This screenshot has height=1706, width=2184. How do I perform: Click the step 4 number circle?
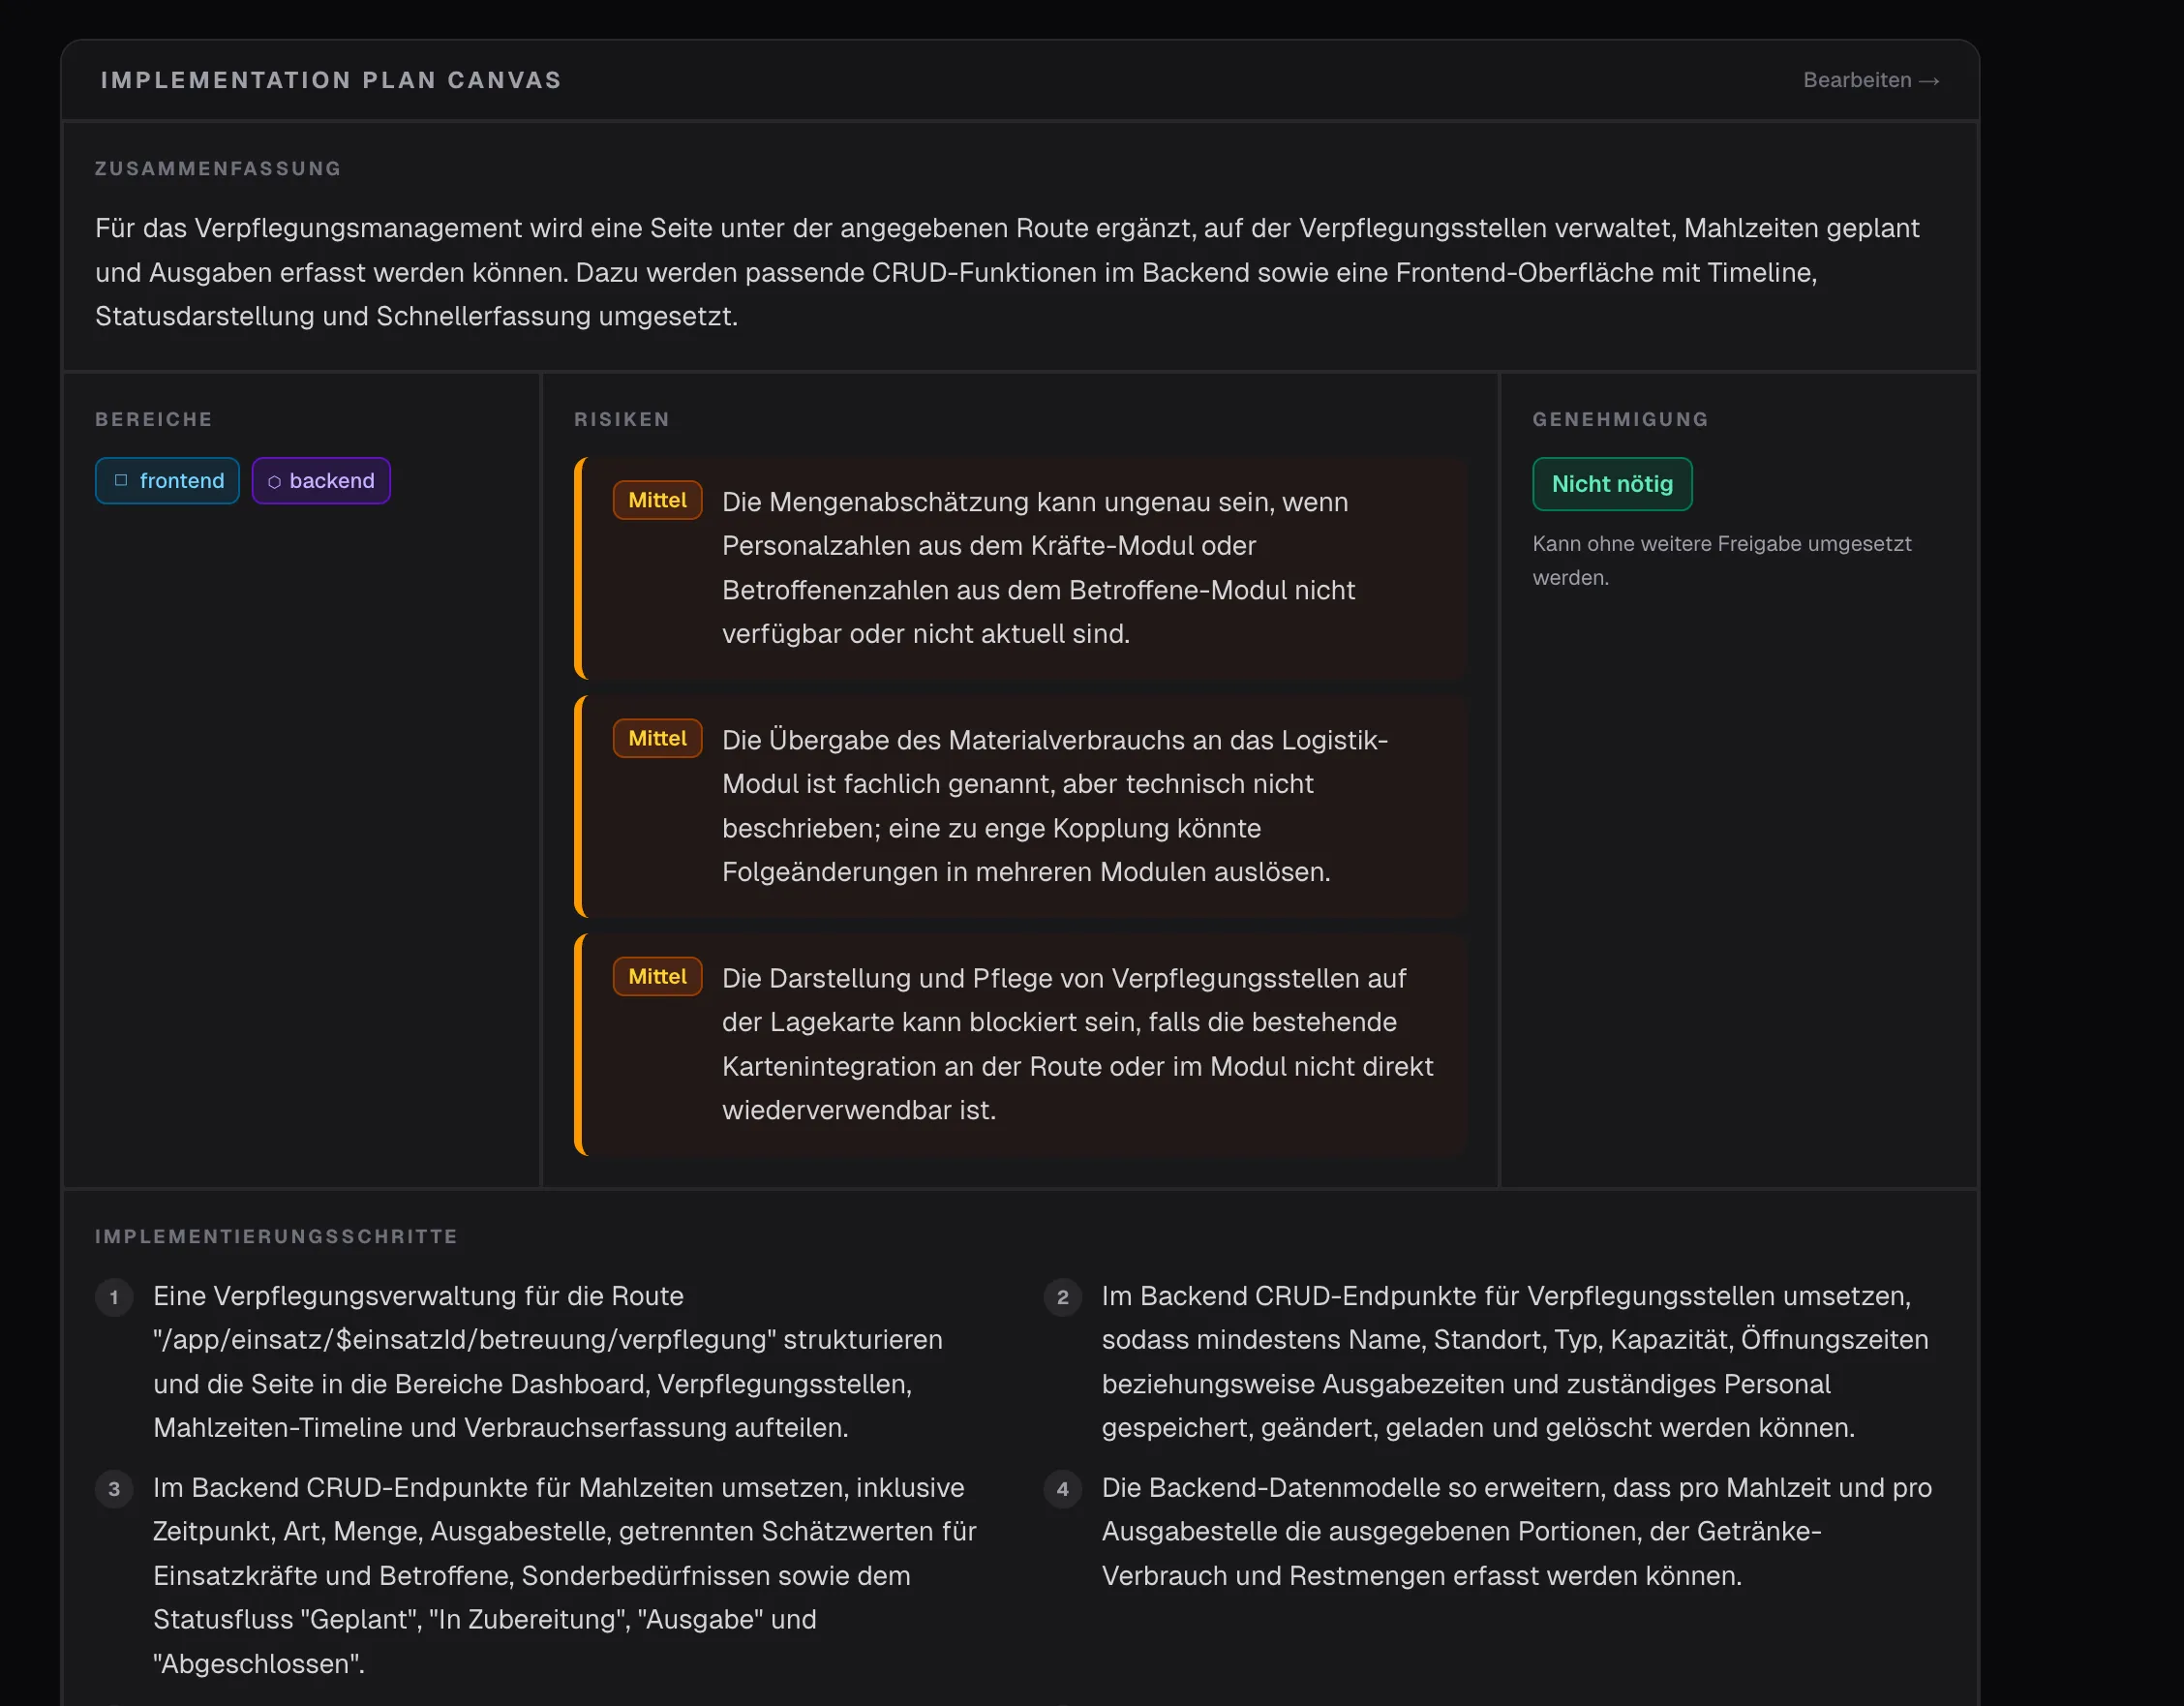click(x=1062, y=1489)
